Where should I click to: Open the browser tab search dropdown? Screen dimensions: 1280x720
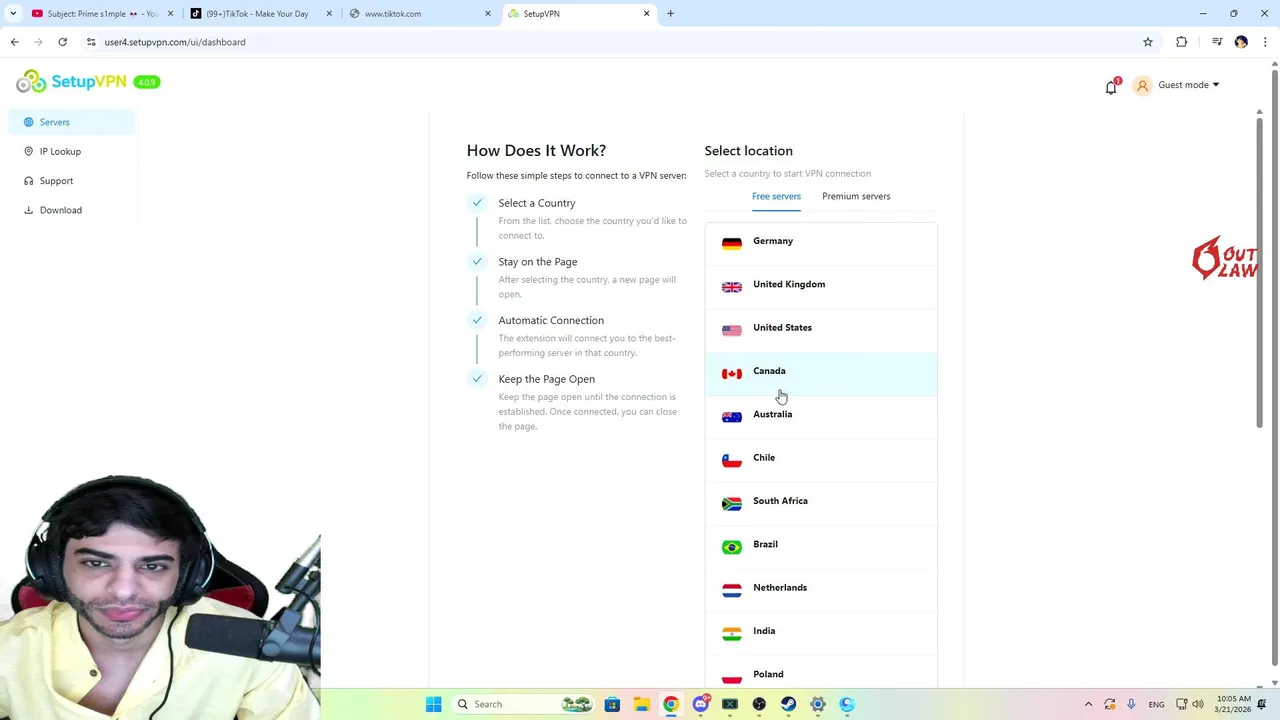pyautogui.click(x=12, y=14)
